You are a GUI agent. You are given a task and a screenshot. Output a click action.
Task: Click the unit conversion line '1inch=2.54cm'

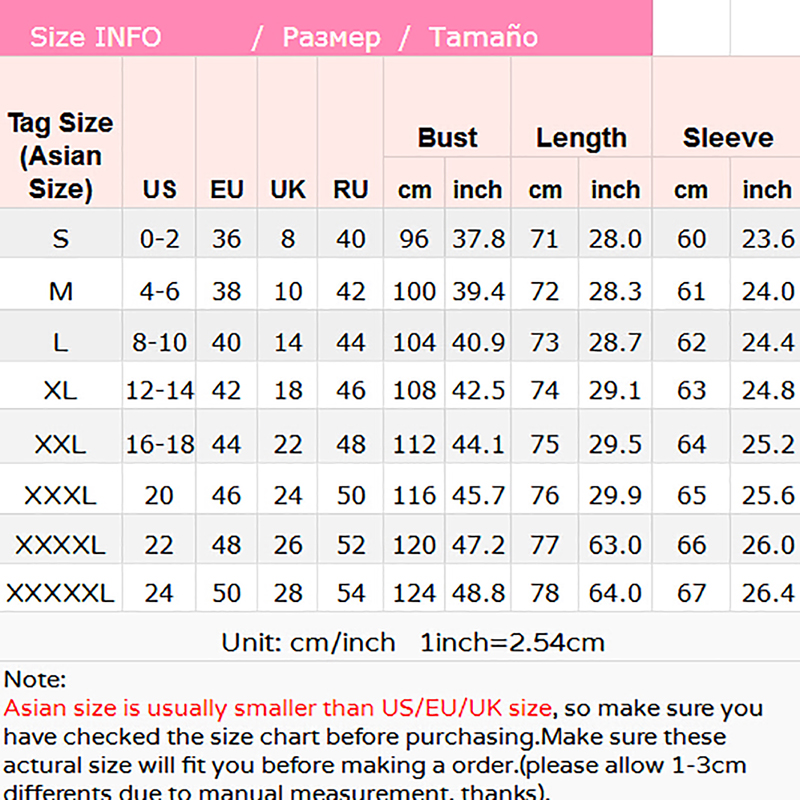(x=512, y=642)
